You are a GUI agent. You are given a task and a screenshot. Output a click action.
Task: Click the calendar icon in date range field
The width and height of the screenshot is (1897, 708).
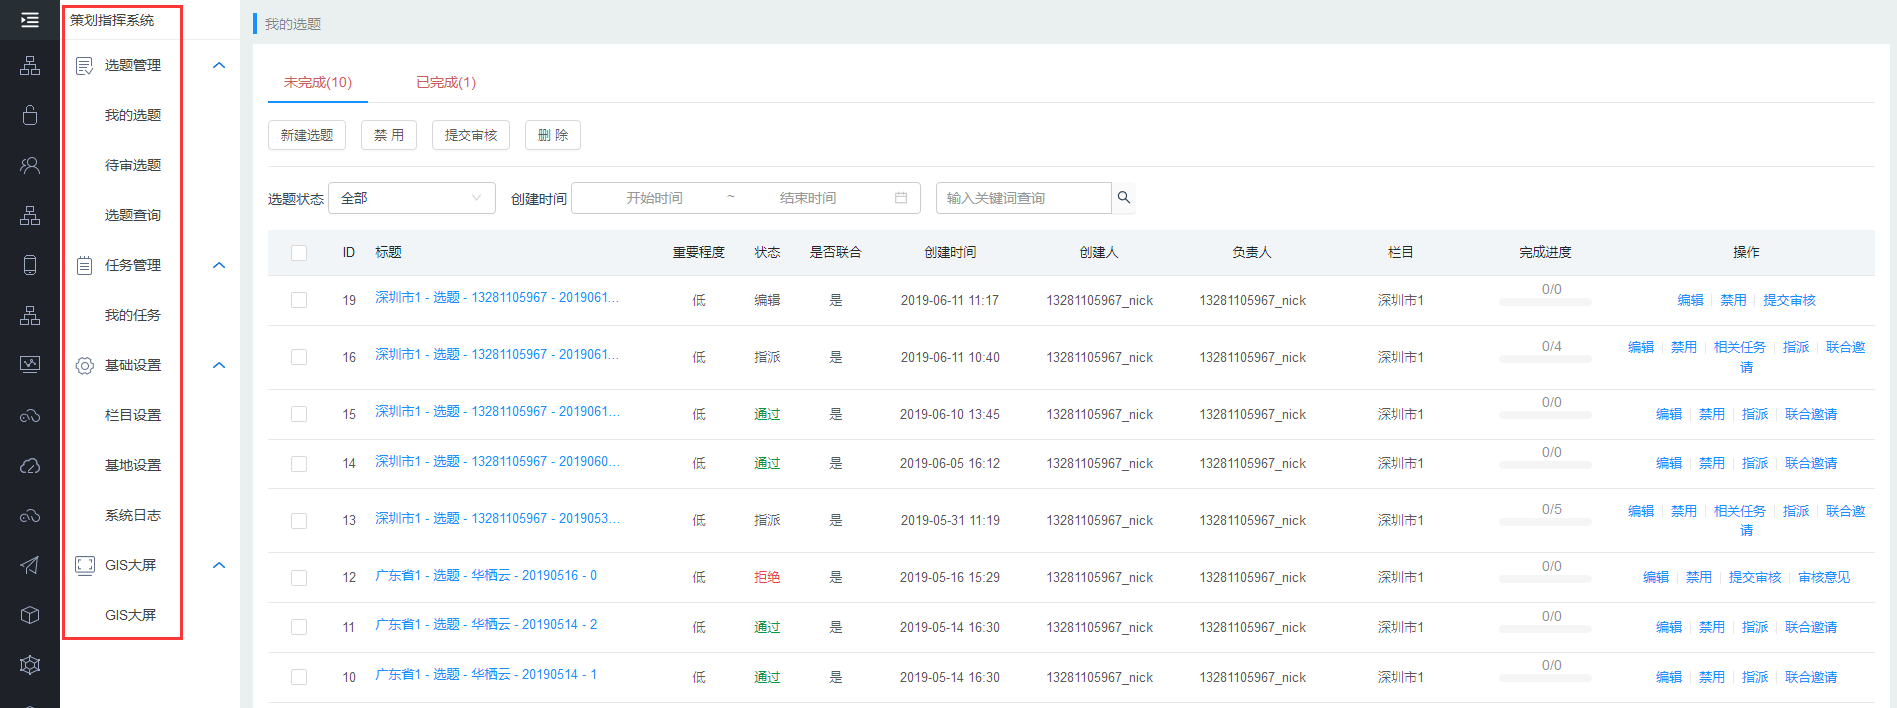coord(901,198)
